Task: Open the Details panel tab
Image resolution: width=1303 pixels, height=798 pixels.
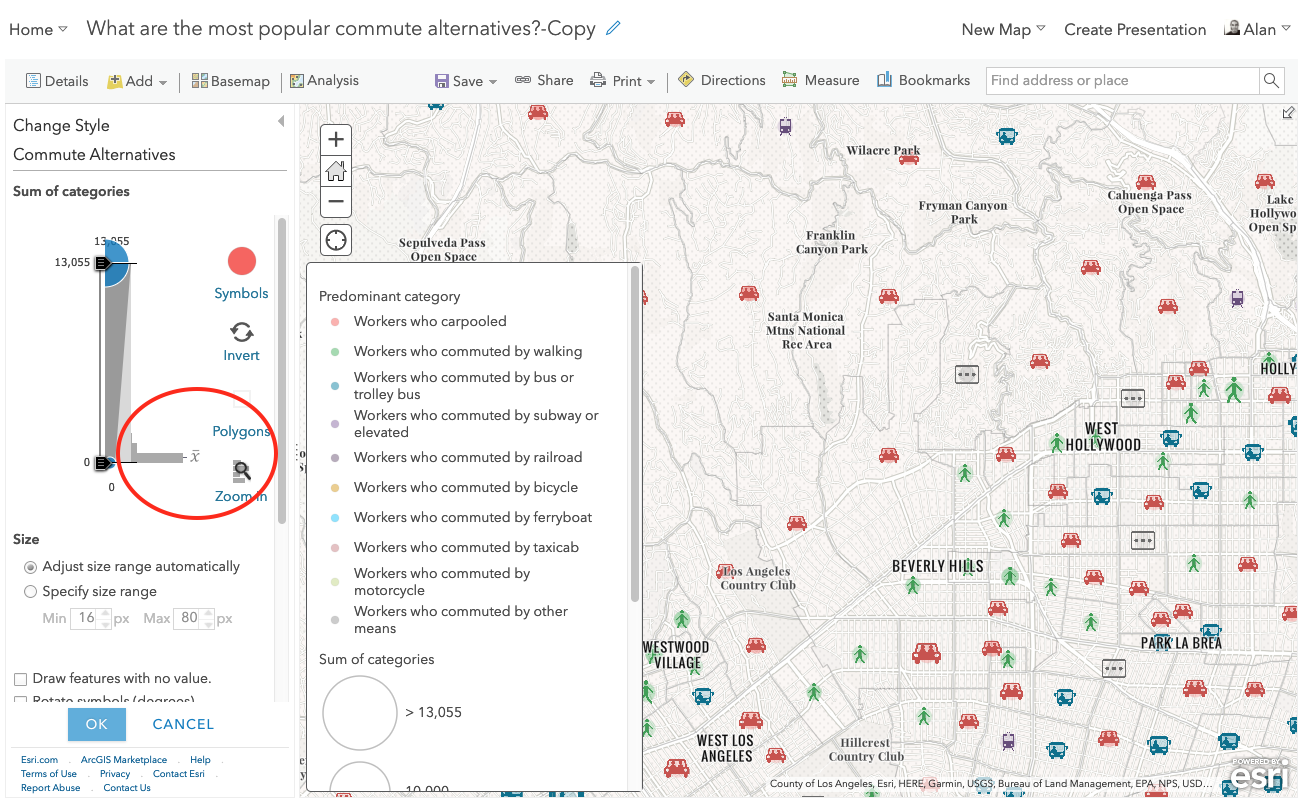Action: 57,81
